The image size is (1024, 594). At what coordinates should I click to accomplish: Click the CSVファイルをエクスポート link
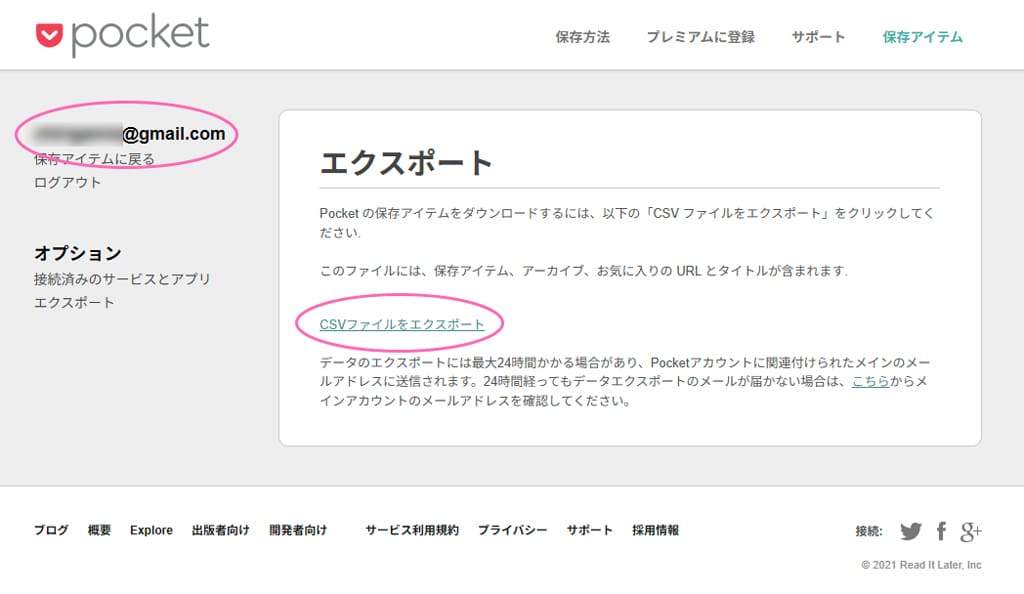pyautogui.click(x=402, y=324)
